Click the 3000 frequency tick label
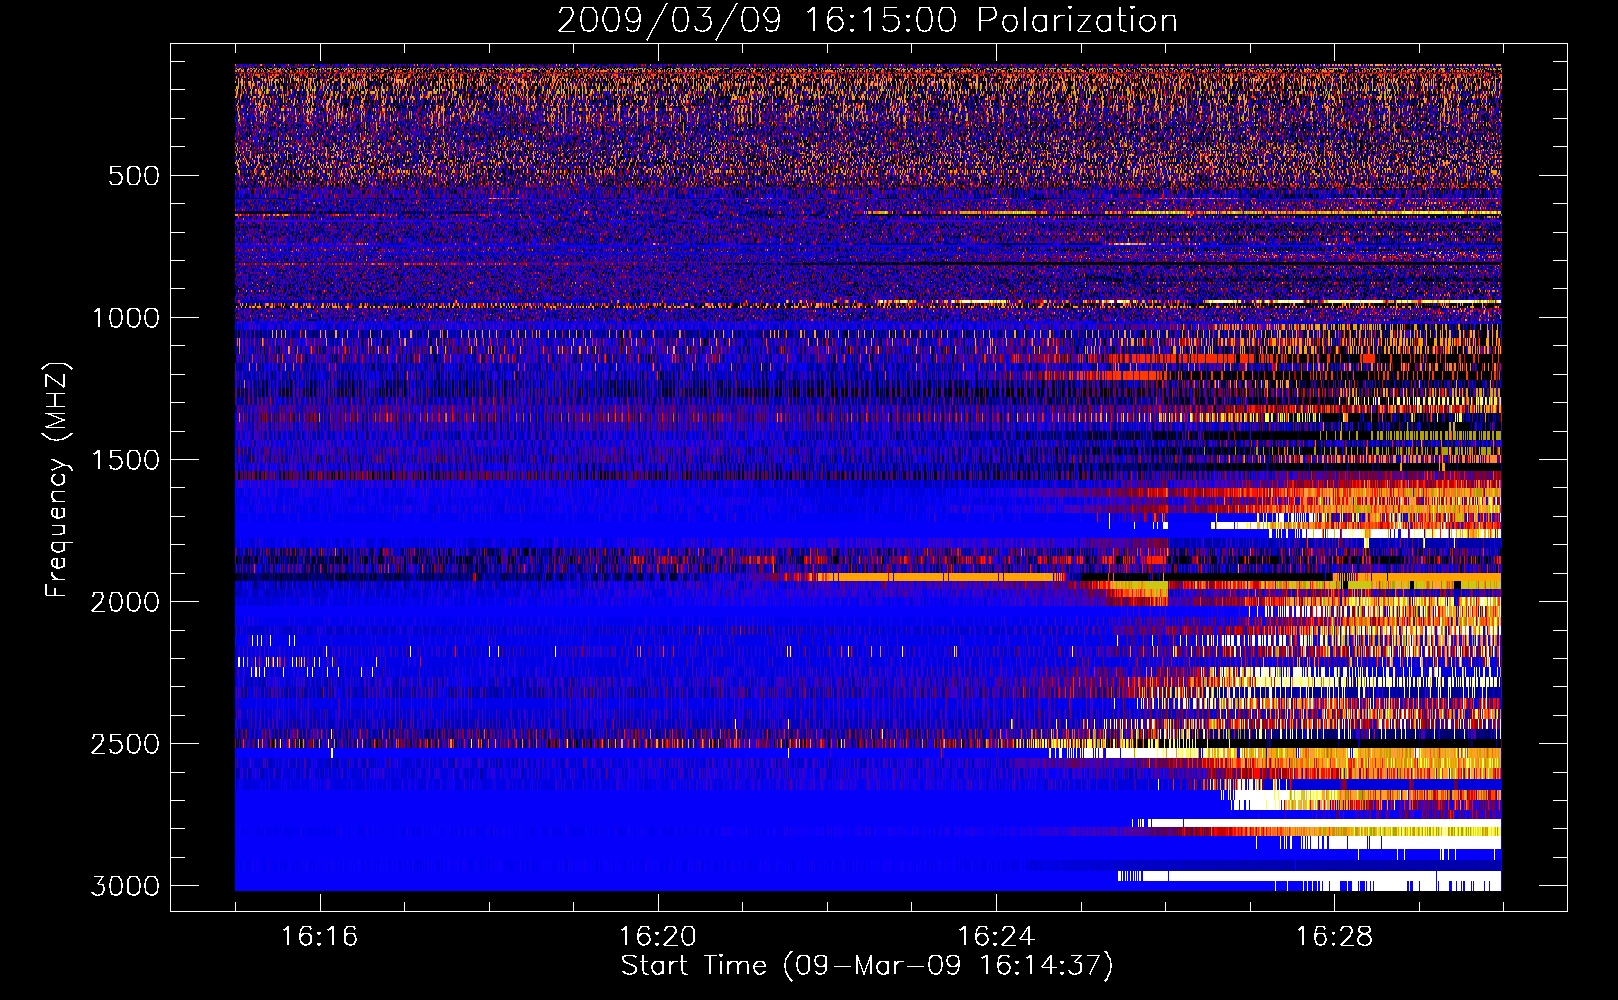Image resolution: width=1618 pixels, height=1000 pixels. point(125,886)
